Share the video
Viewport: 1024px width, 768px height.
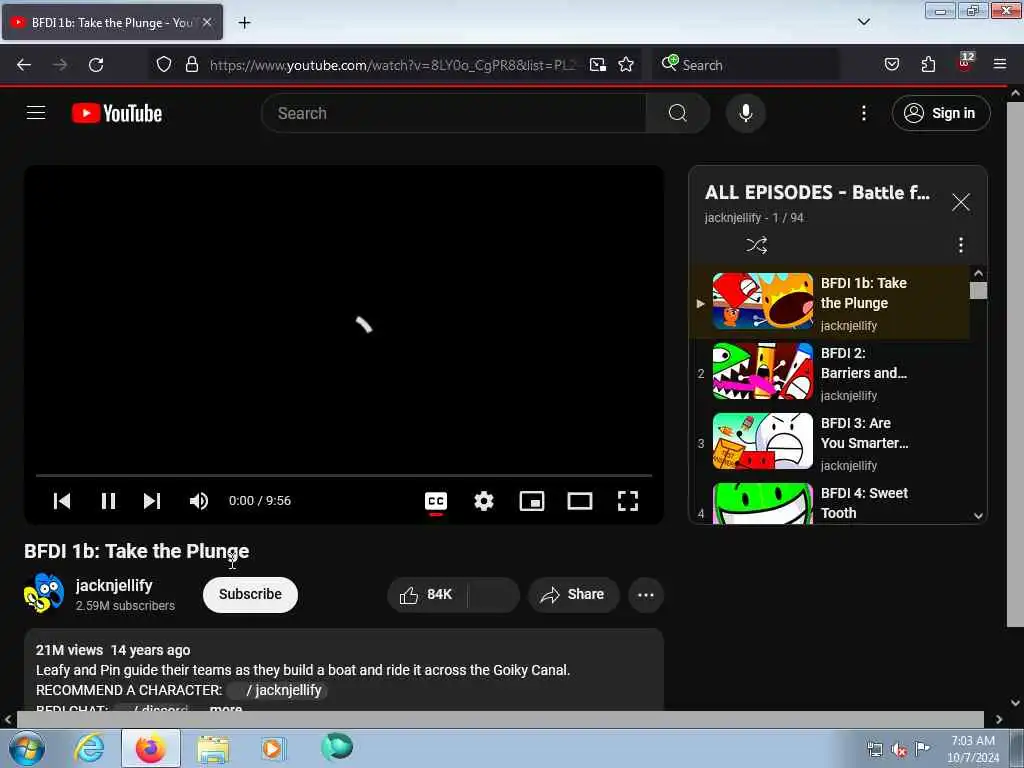(573, 594)
